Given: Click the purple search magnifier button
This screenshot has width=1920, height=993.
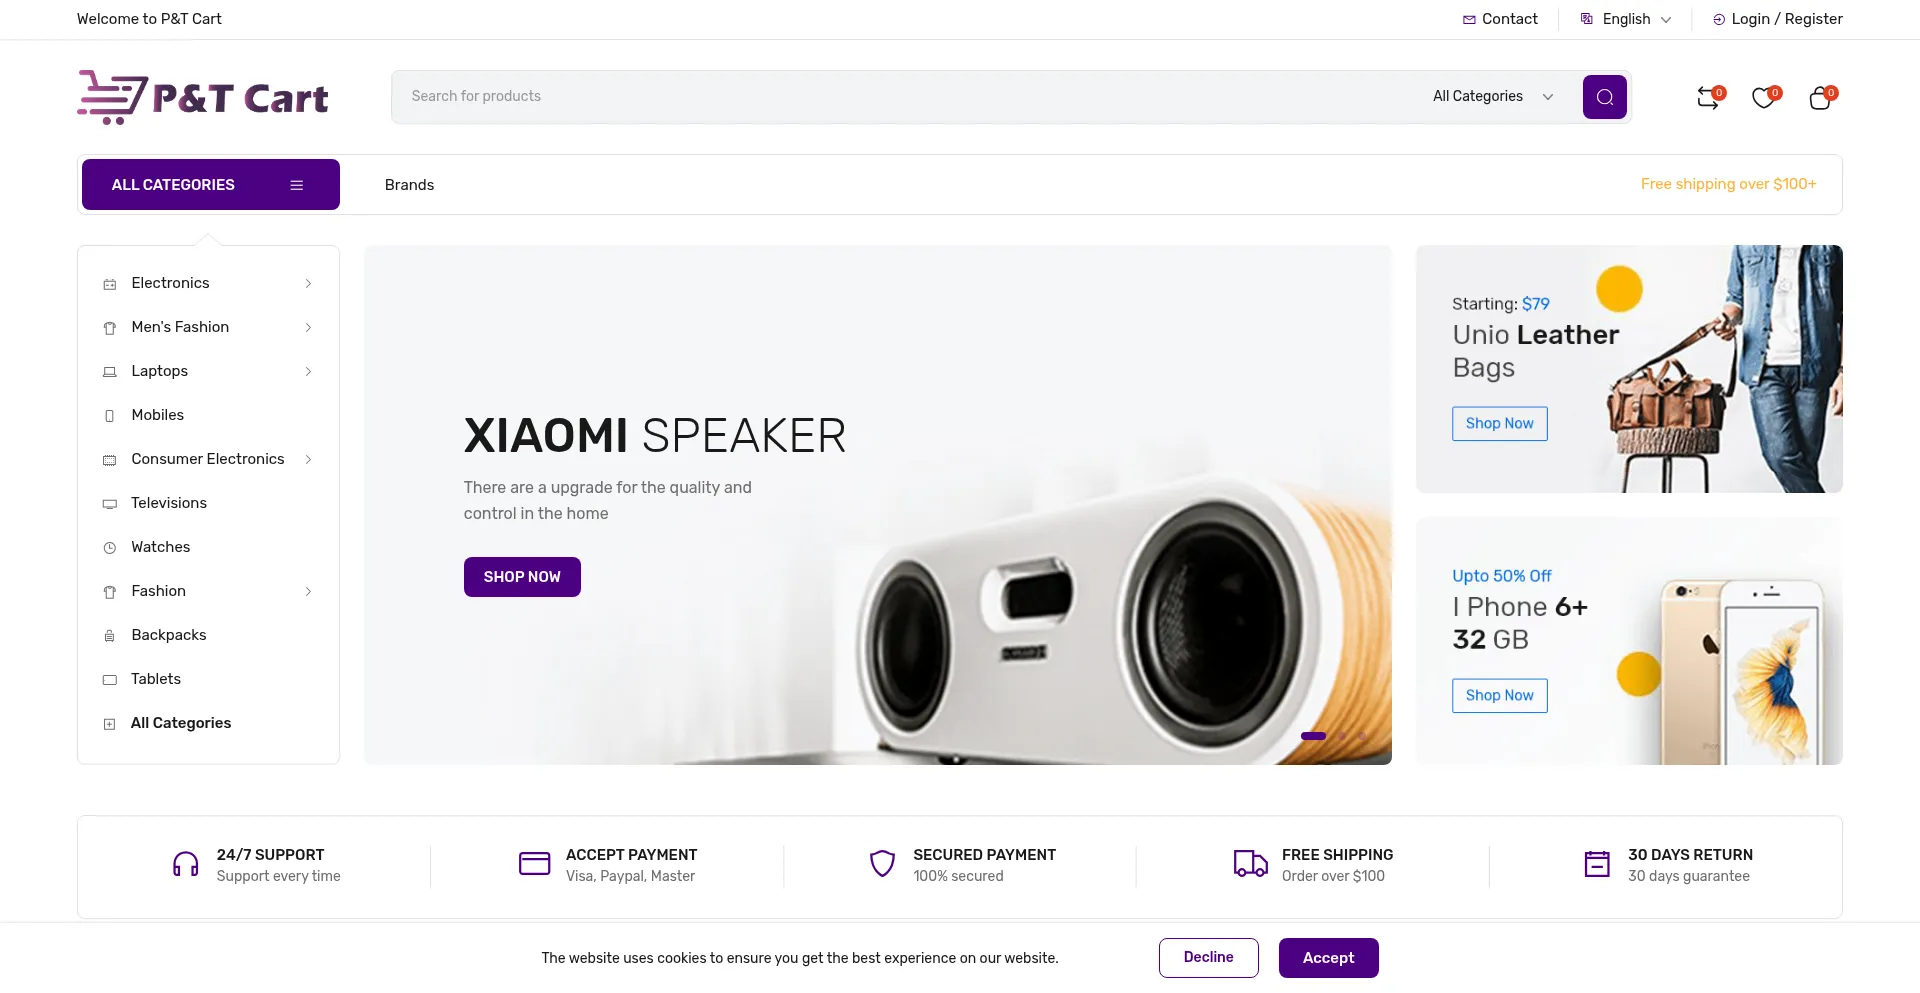Looking at the screenshot, I should pos(1604,97).
